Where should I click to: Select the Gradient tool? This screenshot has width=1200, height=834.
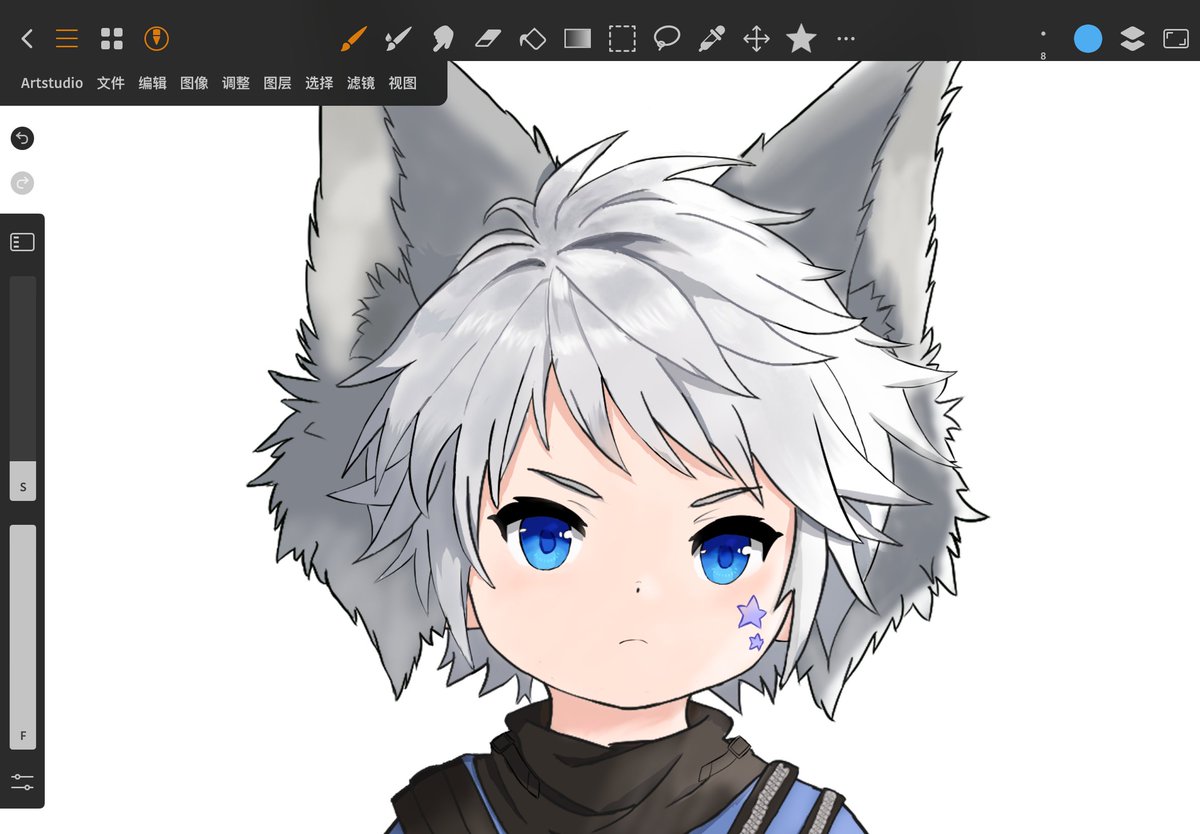tap(578, 39)
